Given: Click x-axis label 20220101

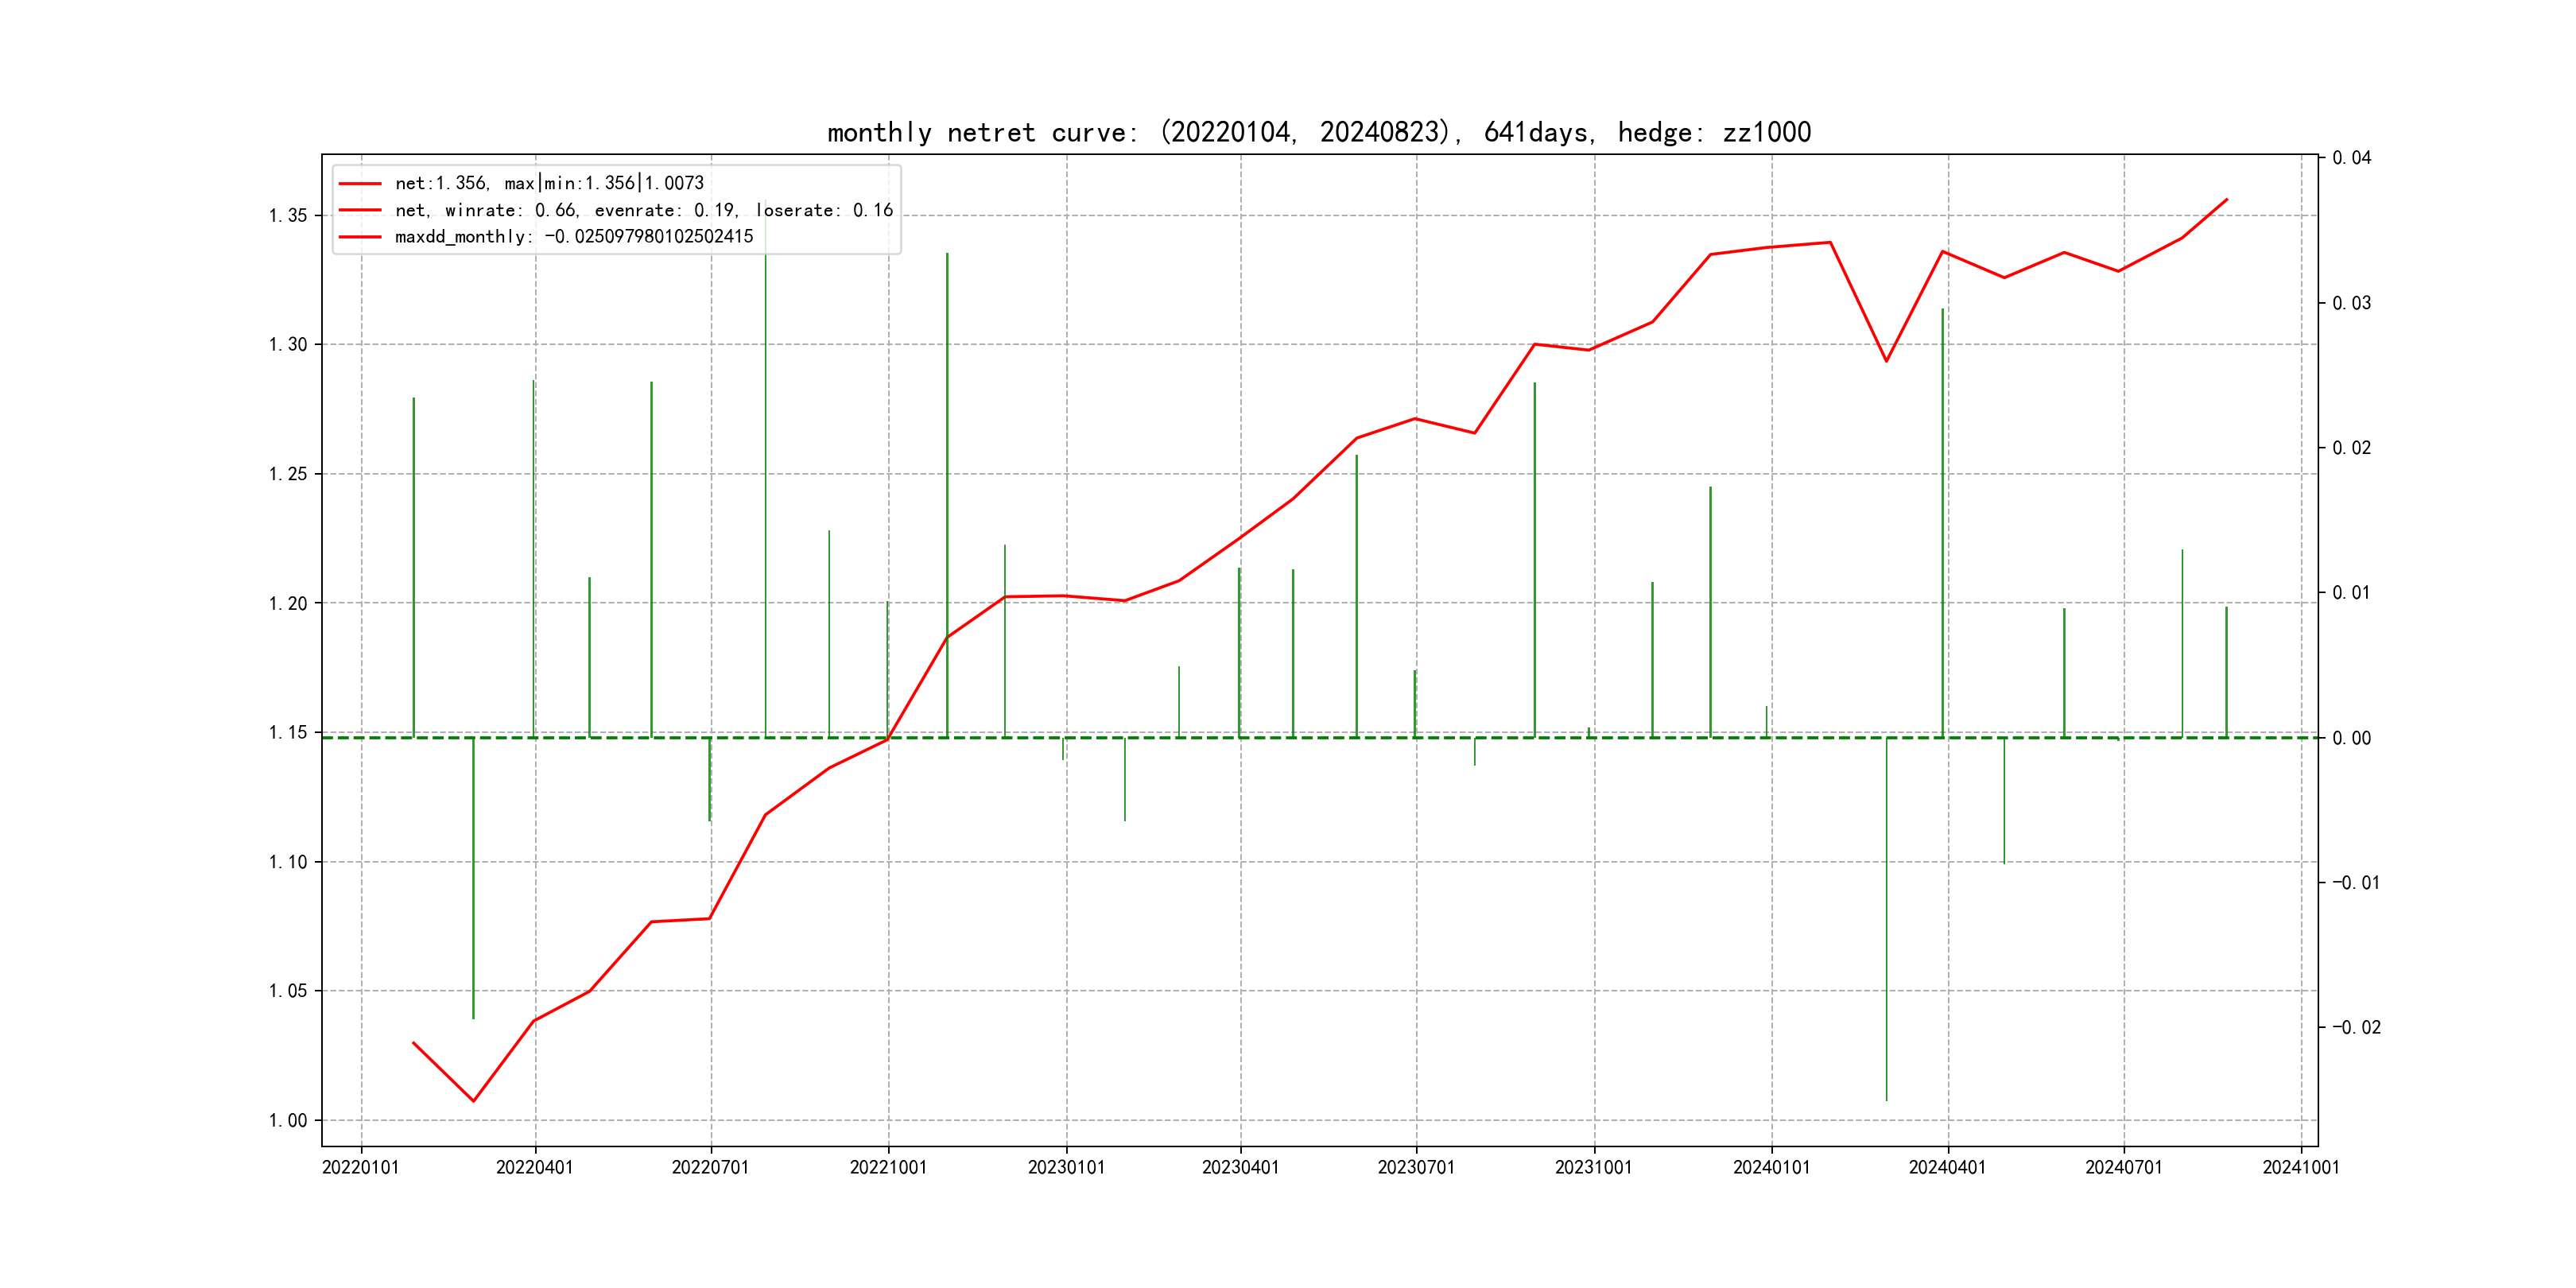Looking at the screenshot, I should (360, 1168).
